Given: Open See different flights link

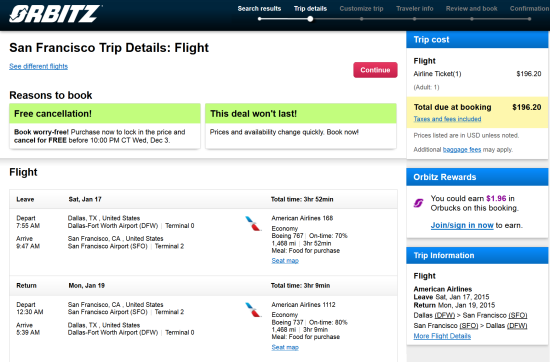Looking at the screenshot, I should point(39,66).
